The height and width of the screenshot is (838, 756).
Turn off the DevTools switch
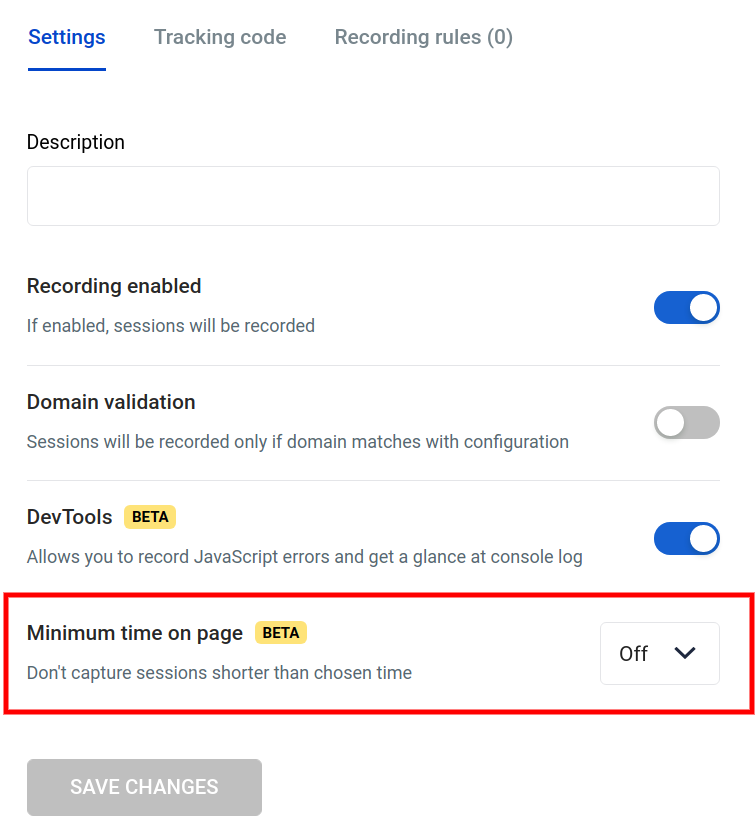pyautogui.click(x=686, y=538)
